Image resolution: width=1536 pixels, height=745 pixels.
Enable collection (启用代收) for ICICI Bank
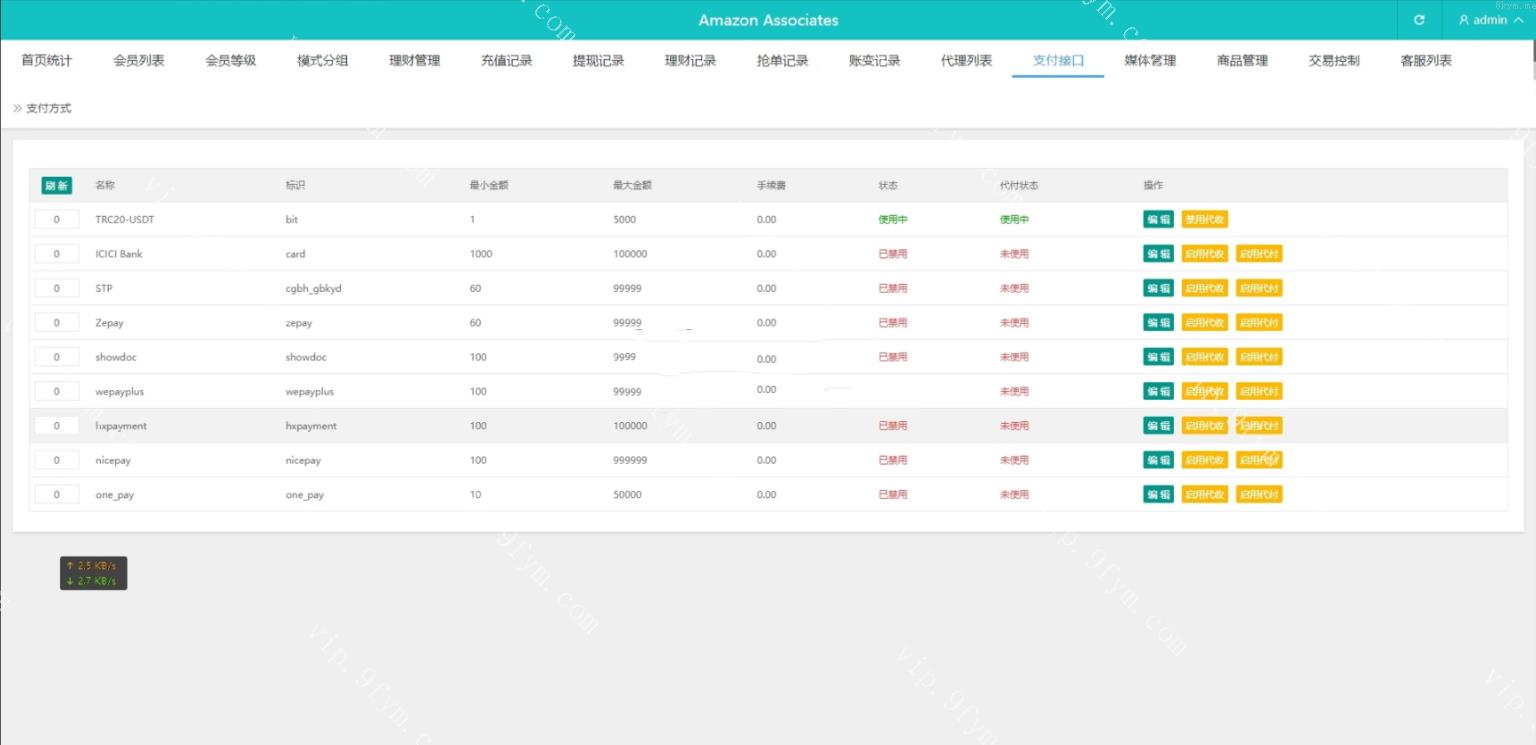click(1204, 253)
